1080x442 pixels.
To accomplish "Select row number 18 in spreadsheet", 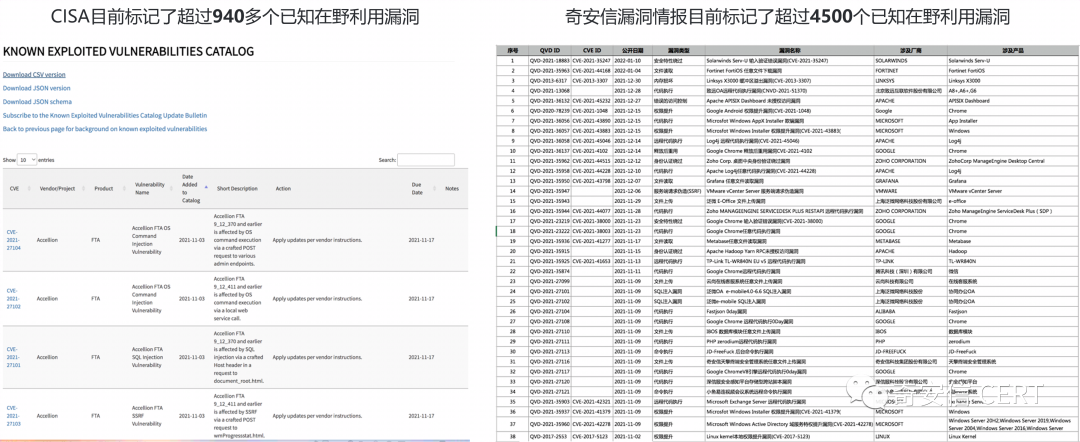I will pyautogui.click(x=512, y=231).
